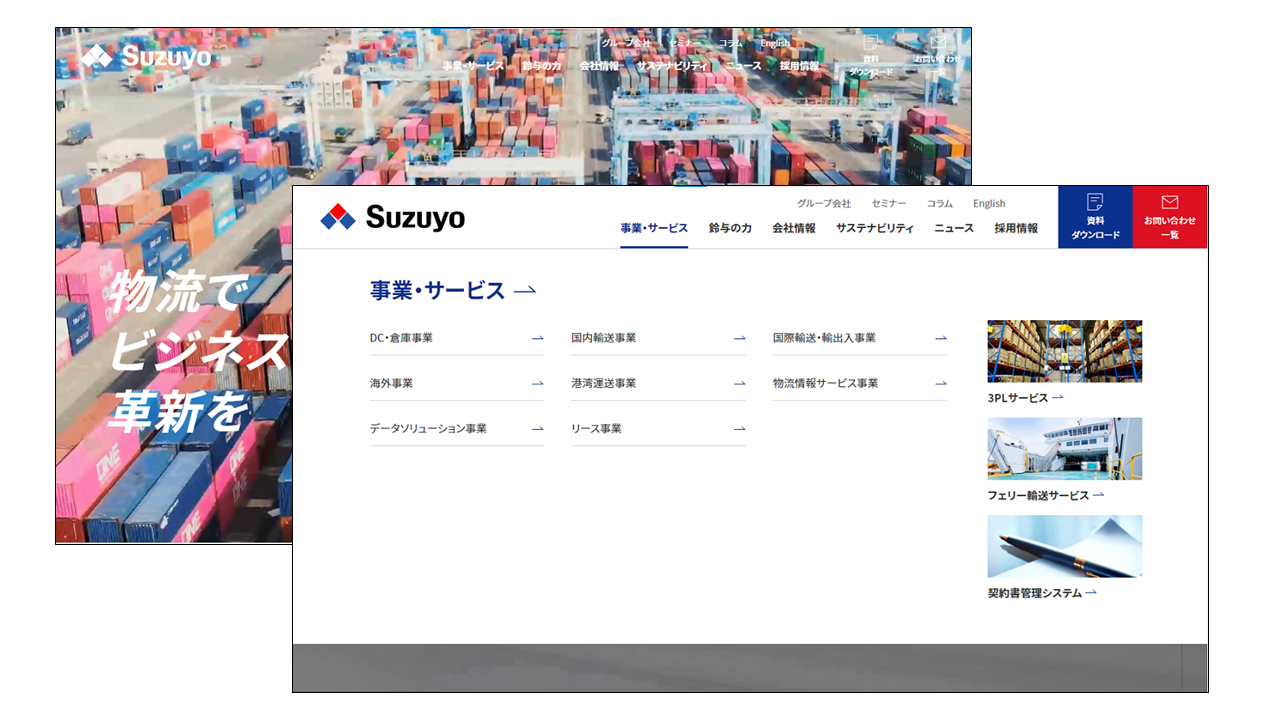Open the 採用情報 navigation item

(1016, 228)
